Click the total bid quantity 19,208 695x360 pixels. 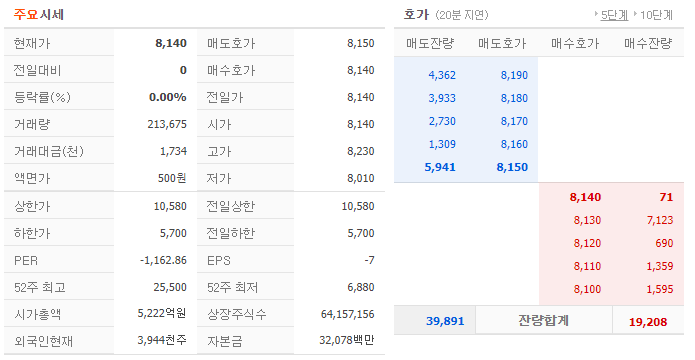click(648, 322)
